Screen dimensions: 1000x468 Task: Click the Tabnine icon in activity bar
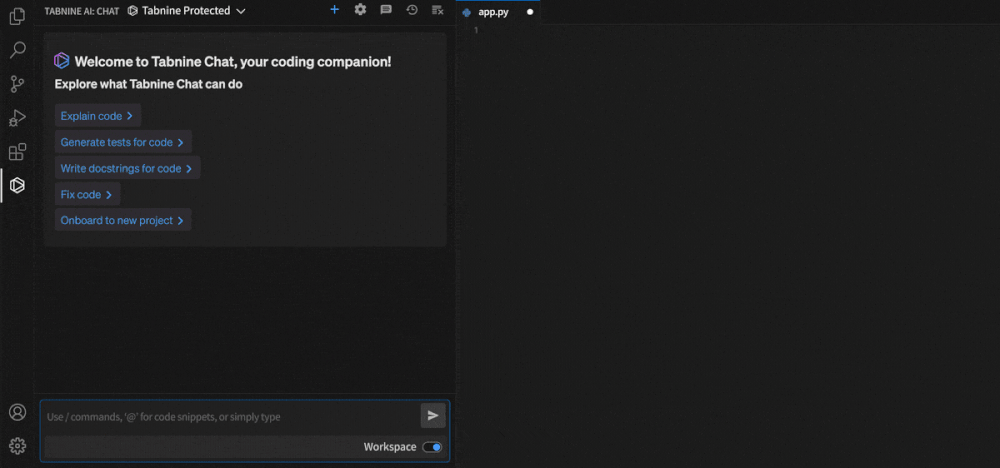tap(17, 185)
